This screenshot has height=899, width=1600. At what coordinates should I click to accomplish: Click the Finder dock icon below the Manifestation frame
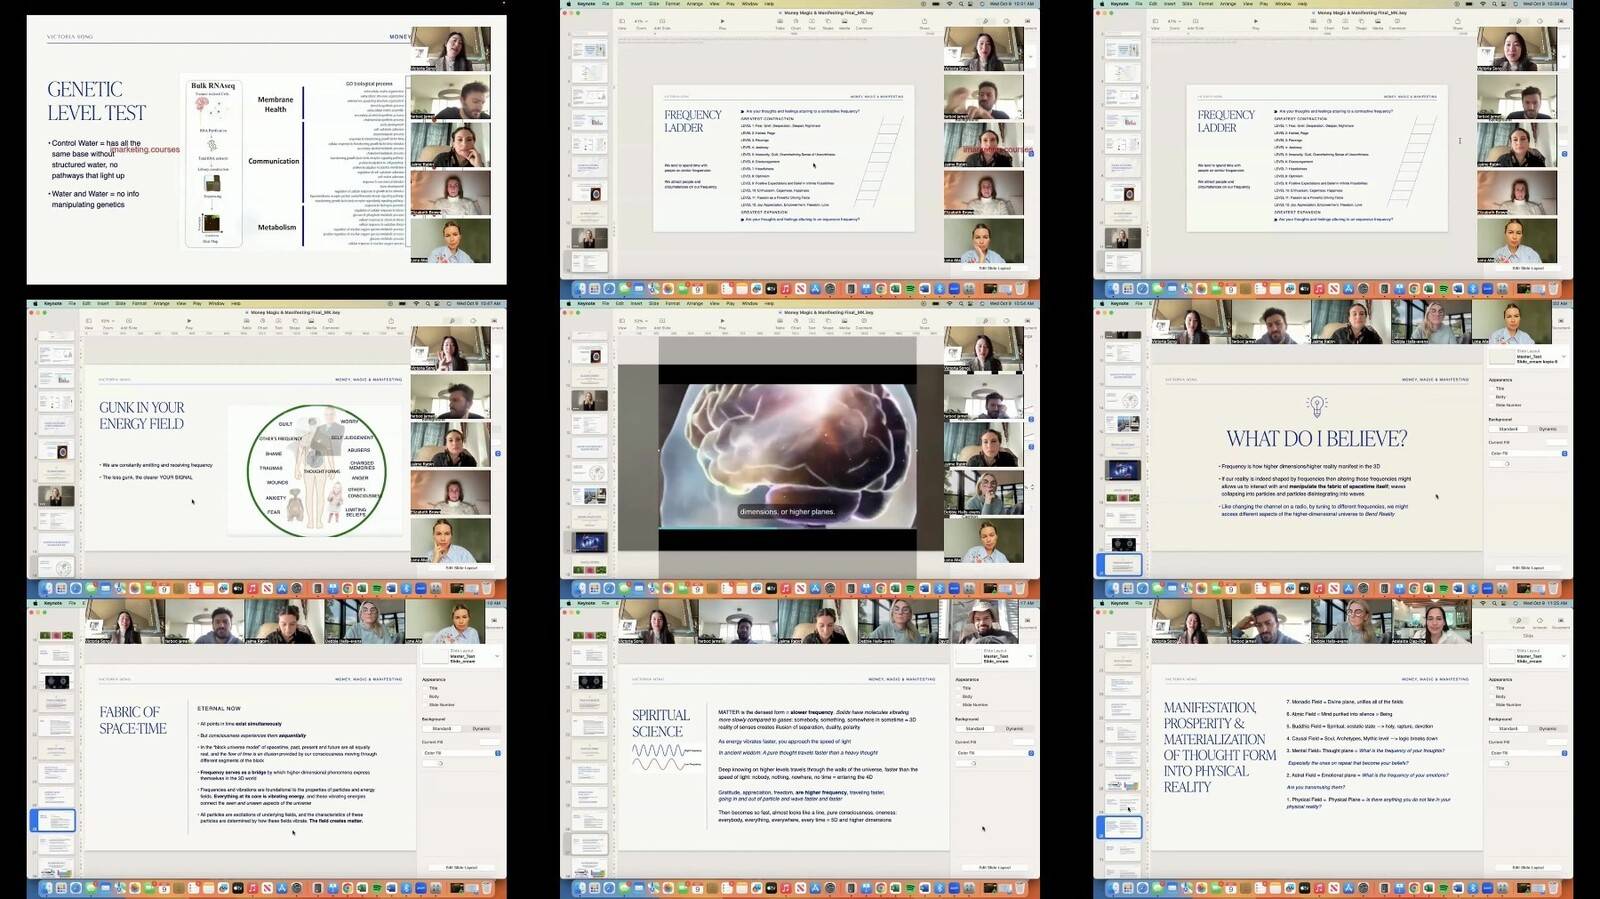tap(1112, 888)
